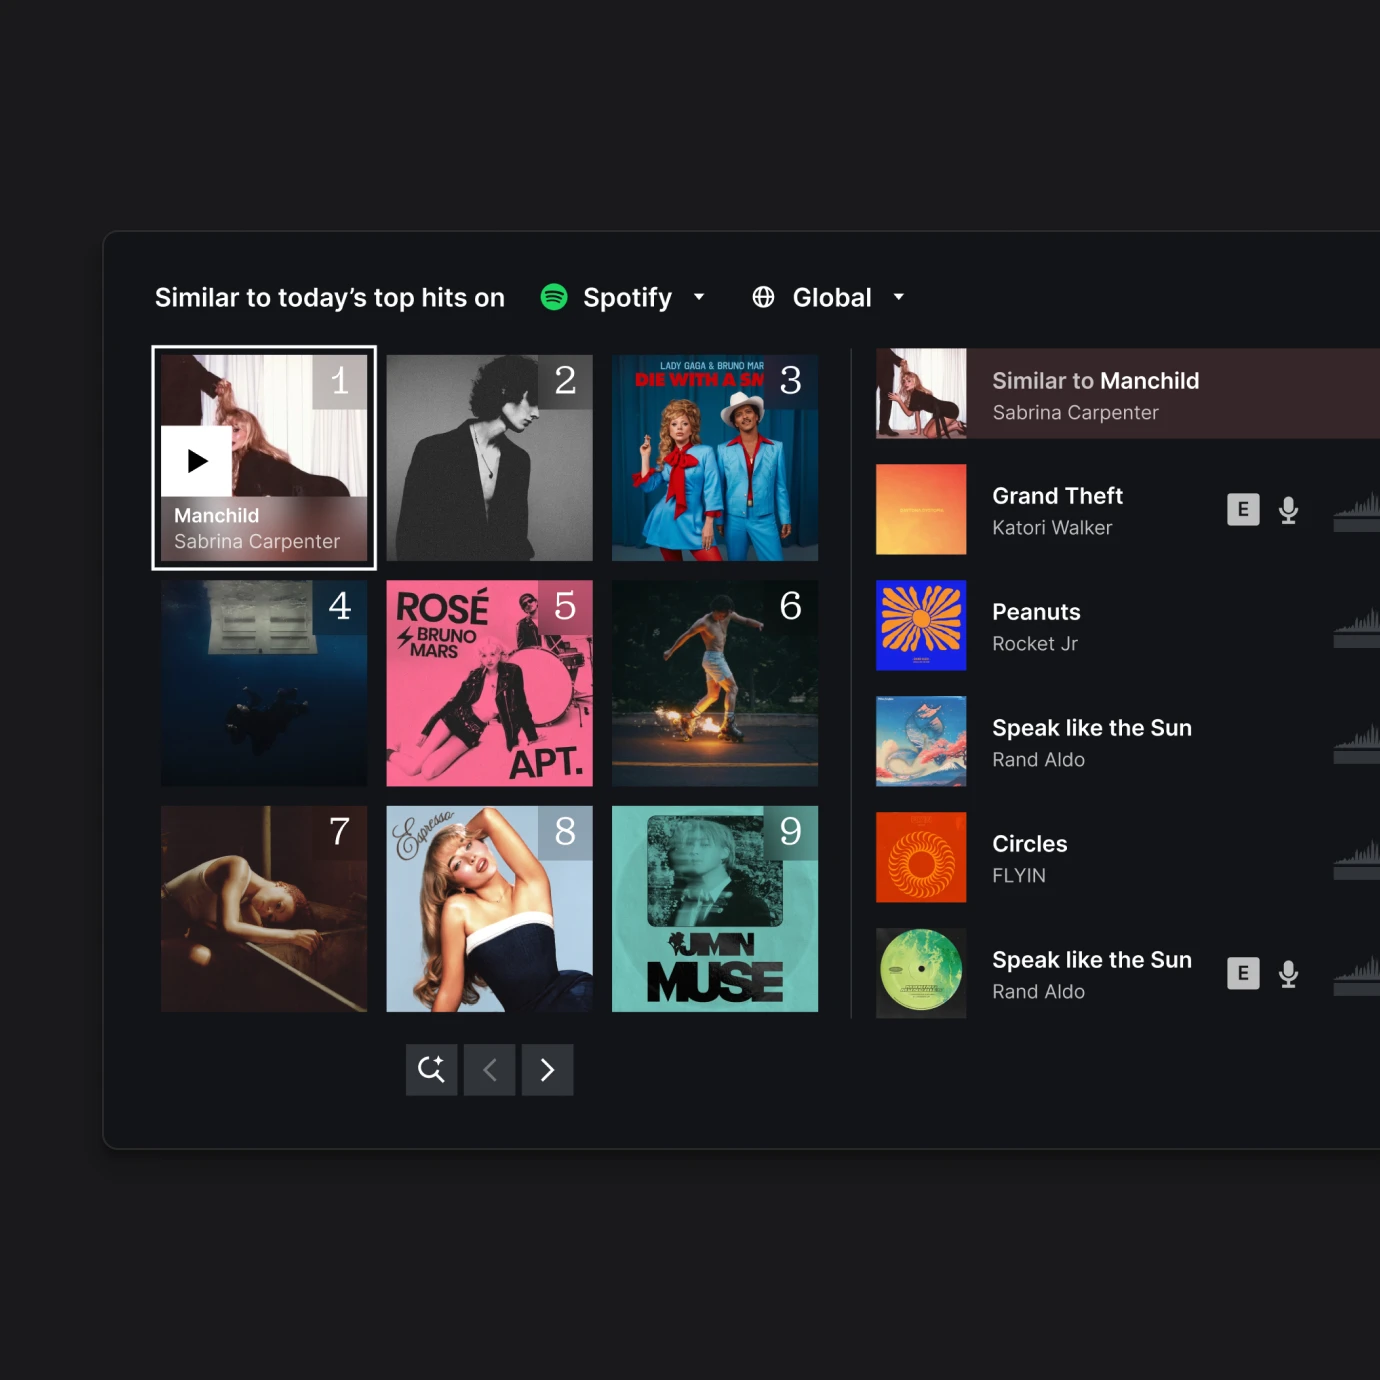Click the waveform preview for Grand Theft
Viewport: 1380px width, 1380px height.
tap(1357, 510)
